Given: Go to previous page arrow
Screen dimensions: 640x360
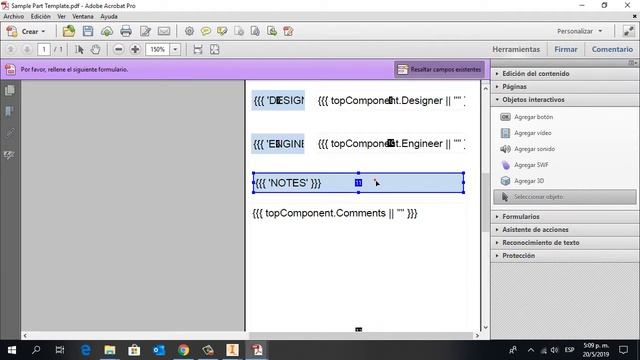Looking at the screenshot, I should [x=11, y=49].
